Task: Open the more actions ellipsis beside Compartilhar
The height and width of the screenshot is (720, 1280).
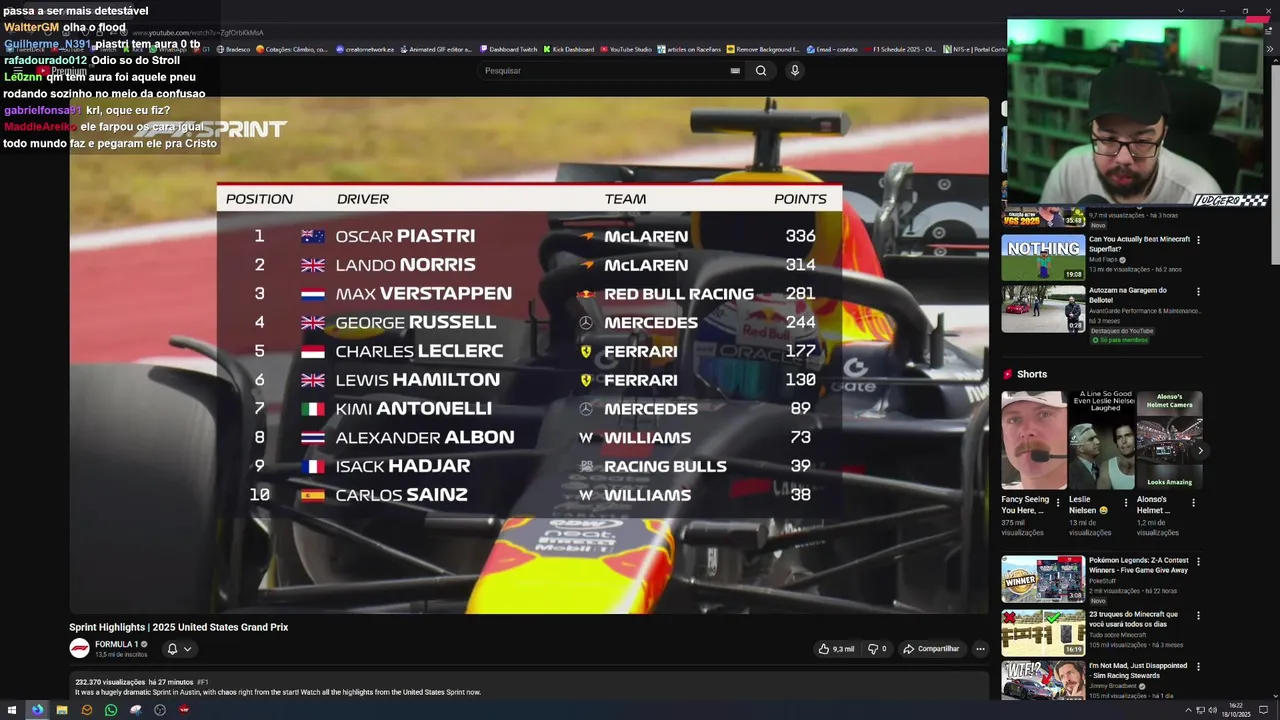Action: pyautogui.click(x=980, y=649)
